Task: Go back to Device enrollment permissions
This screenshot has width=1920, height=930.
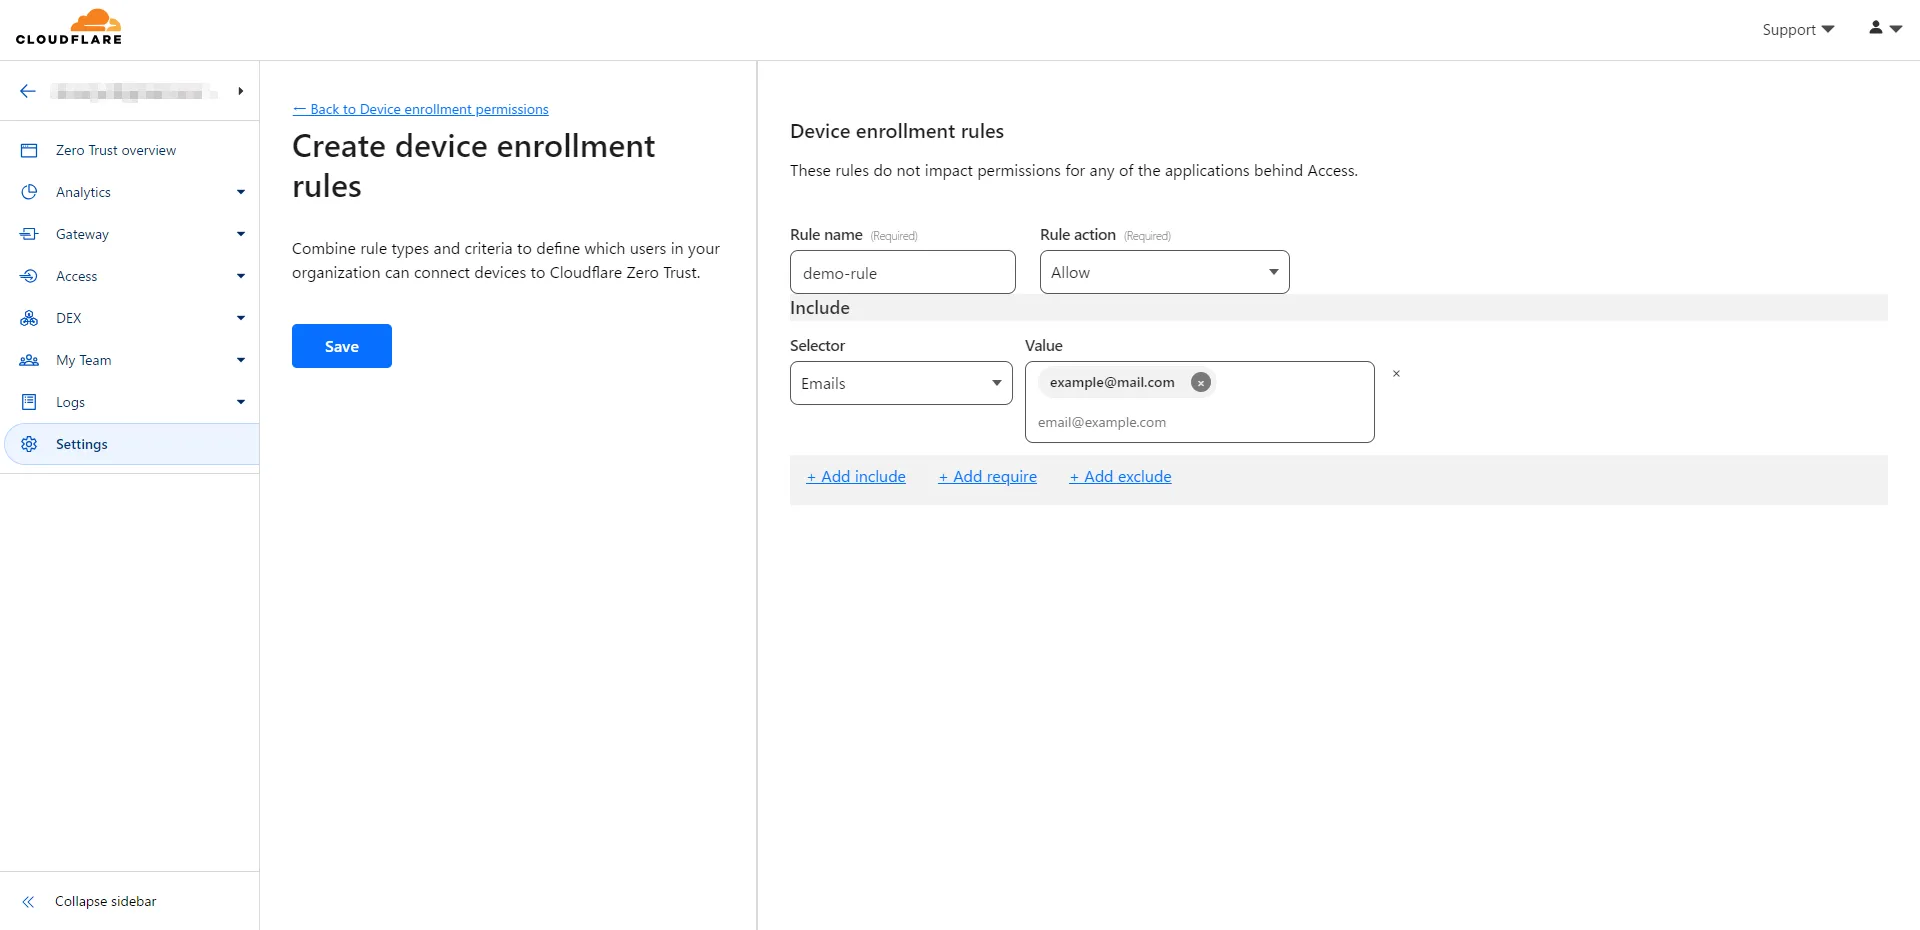Action: pos(421,109)
